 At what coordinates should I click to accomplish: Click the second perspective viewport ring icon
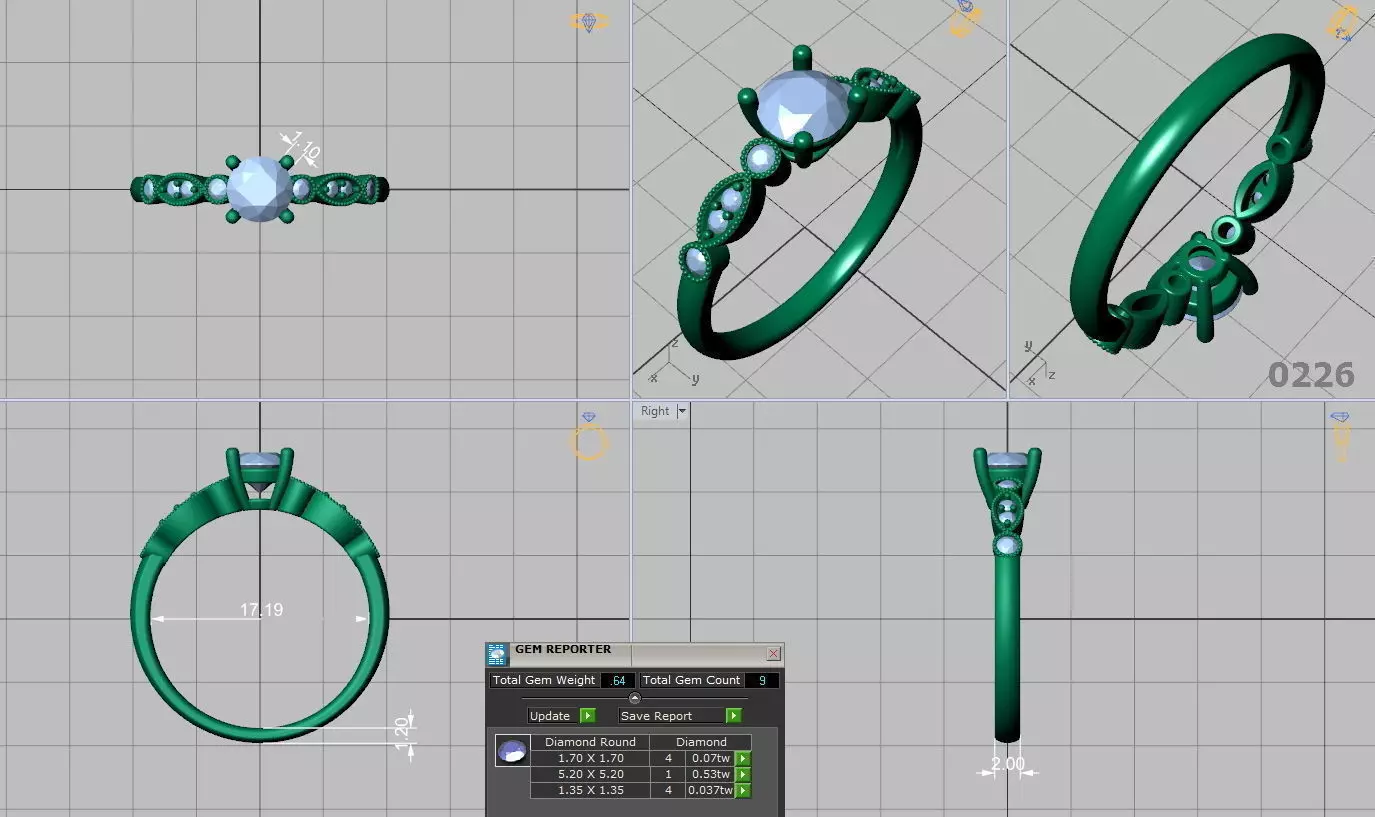(x=1342, y=22)
